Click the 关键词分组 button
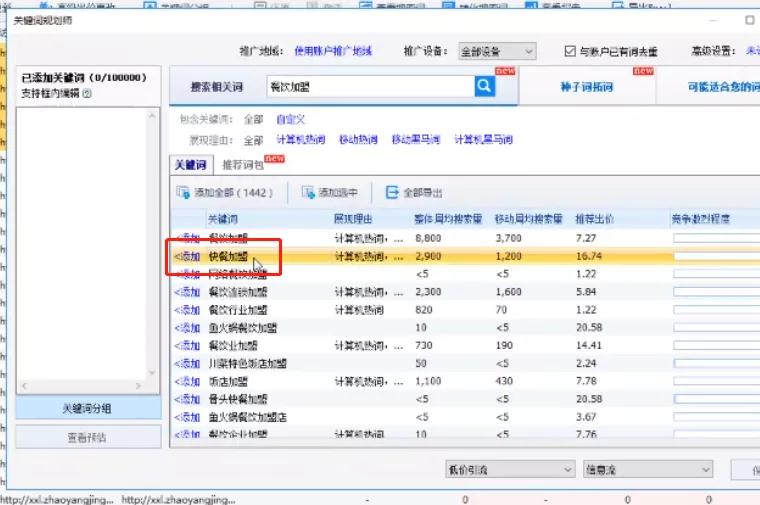The image size is (760, 505). tap(88, 408)
